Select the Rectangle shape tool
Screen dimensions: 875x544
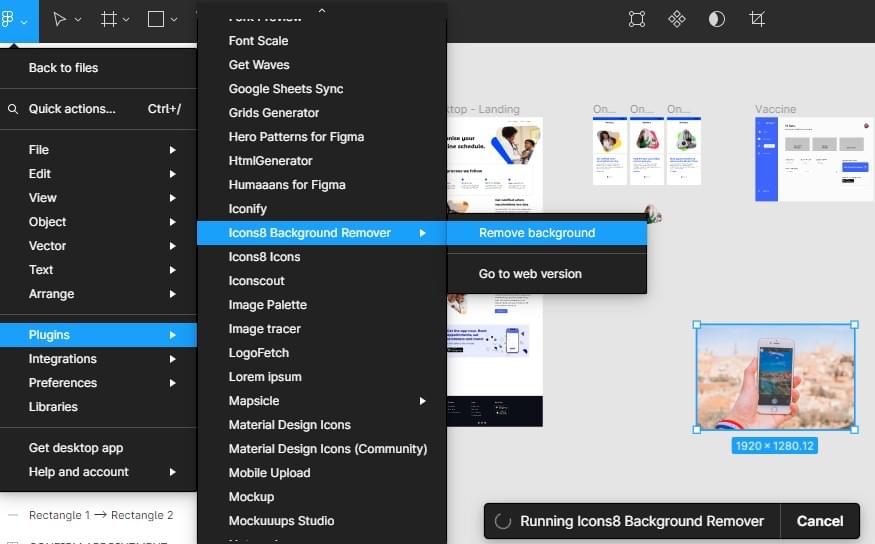pyautogui.click(x=156, y=19)
